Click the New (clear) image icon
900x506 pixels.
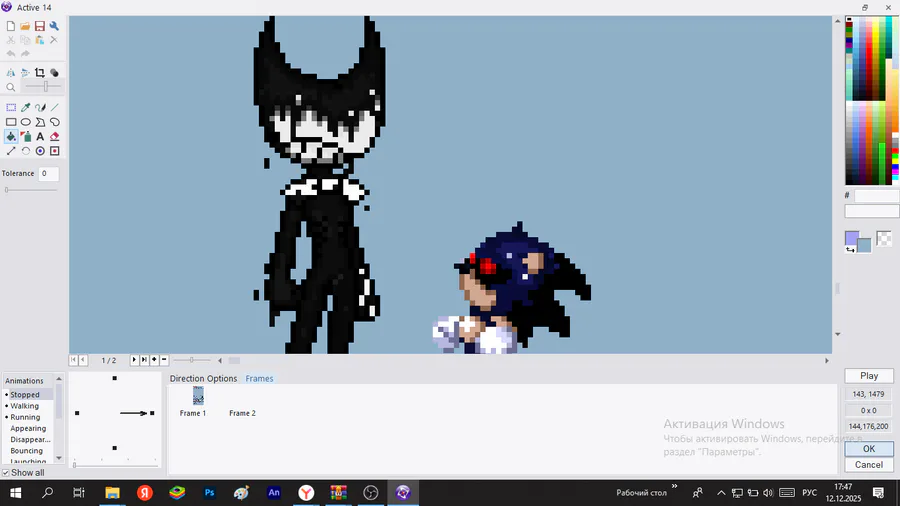11,26
